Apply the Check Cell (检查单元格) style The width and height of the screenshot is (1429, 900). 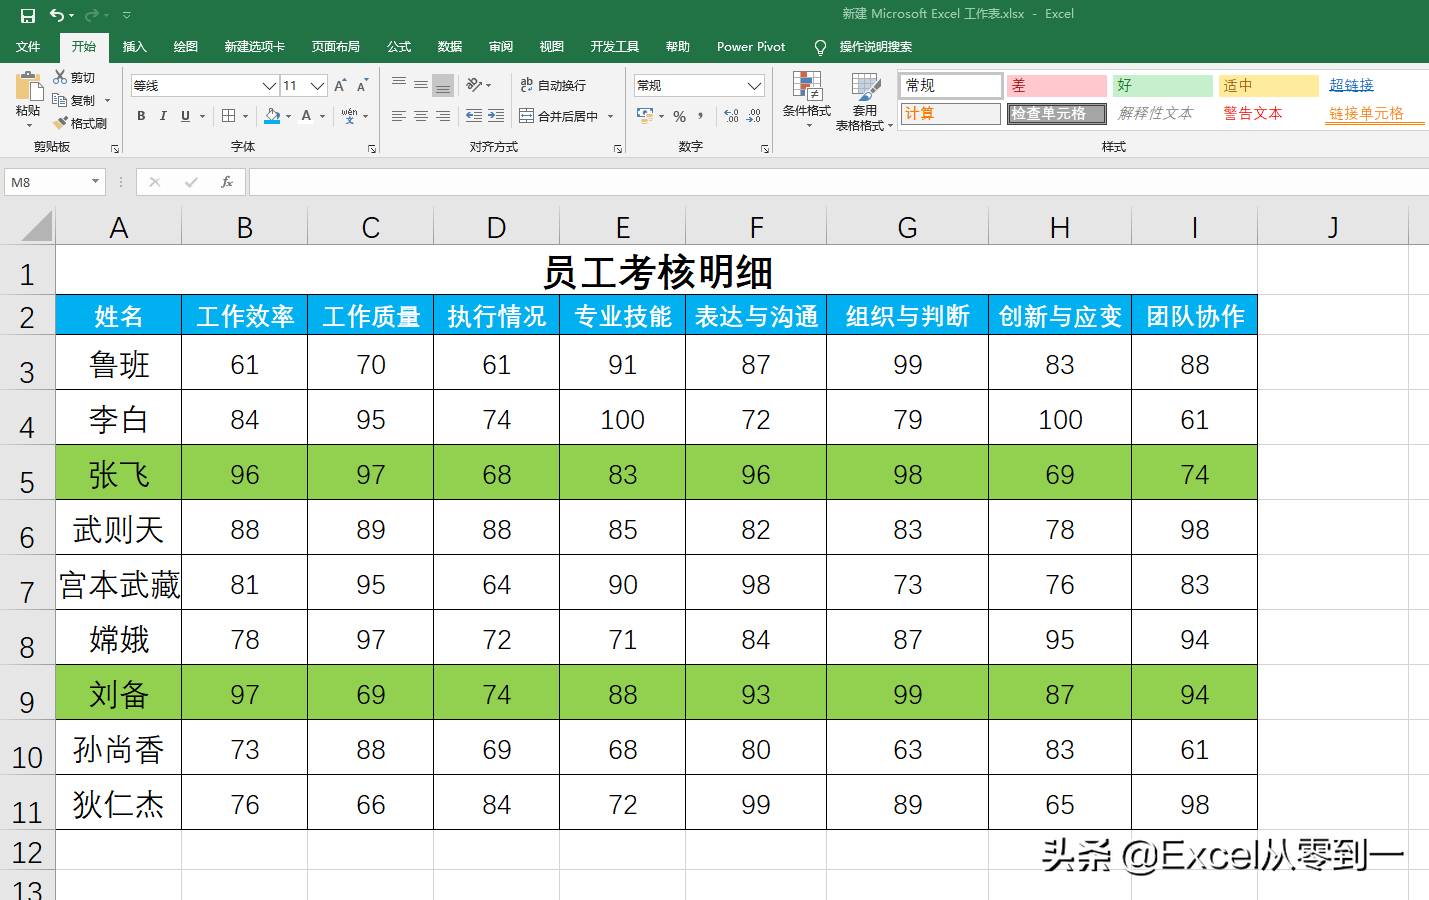[x=1056, y=114]
